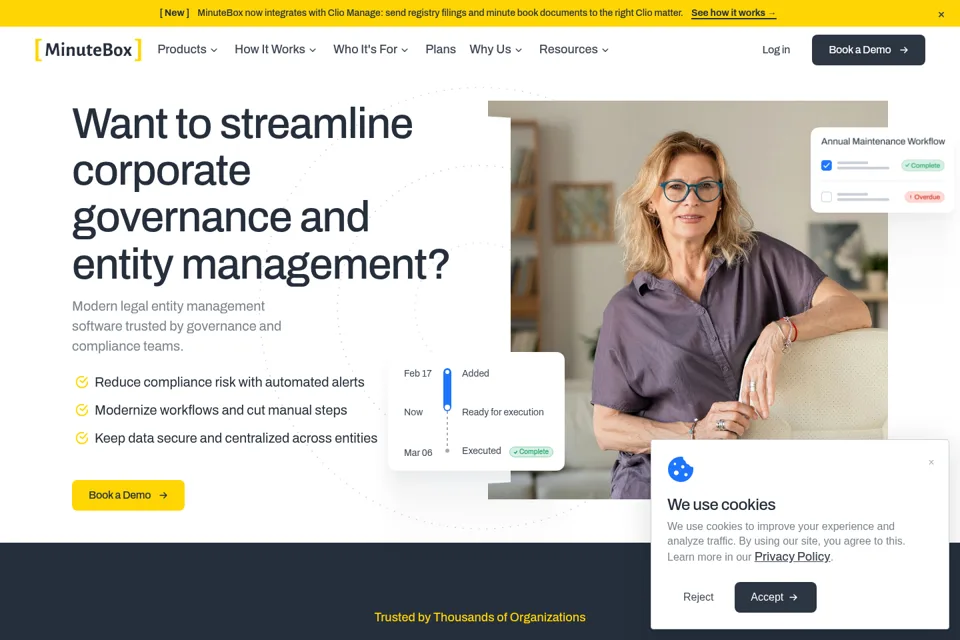Screen dimensions: 960x640
Task: Click the check icon beside Reduce compliance risk
Action: pos(81,382)
